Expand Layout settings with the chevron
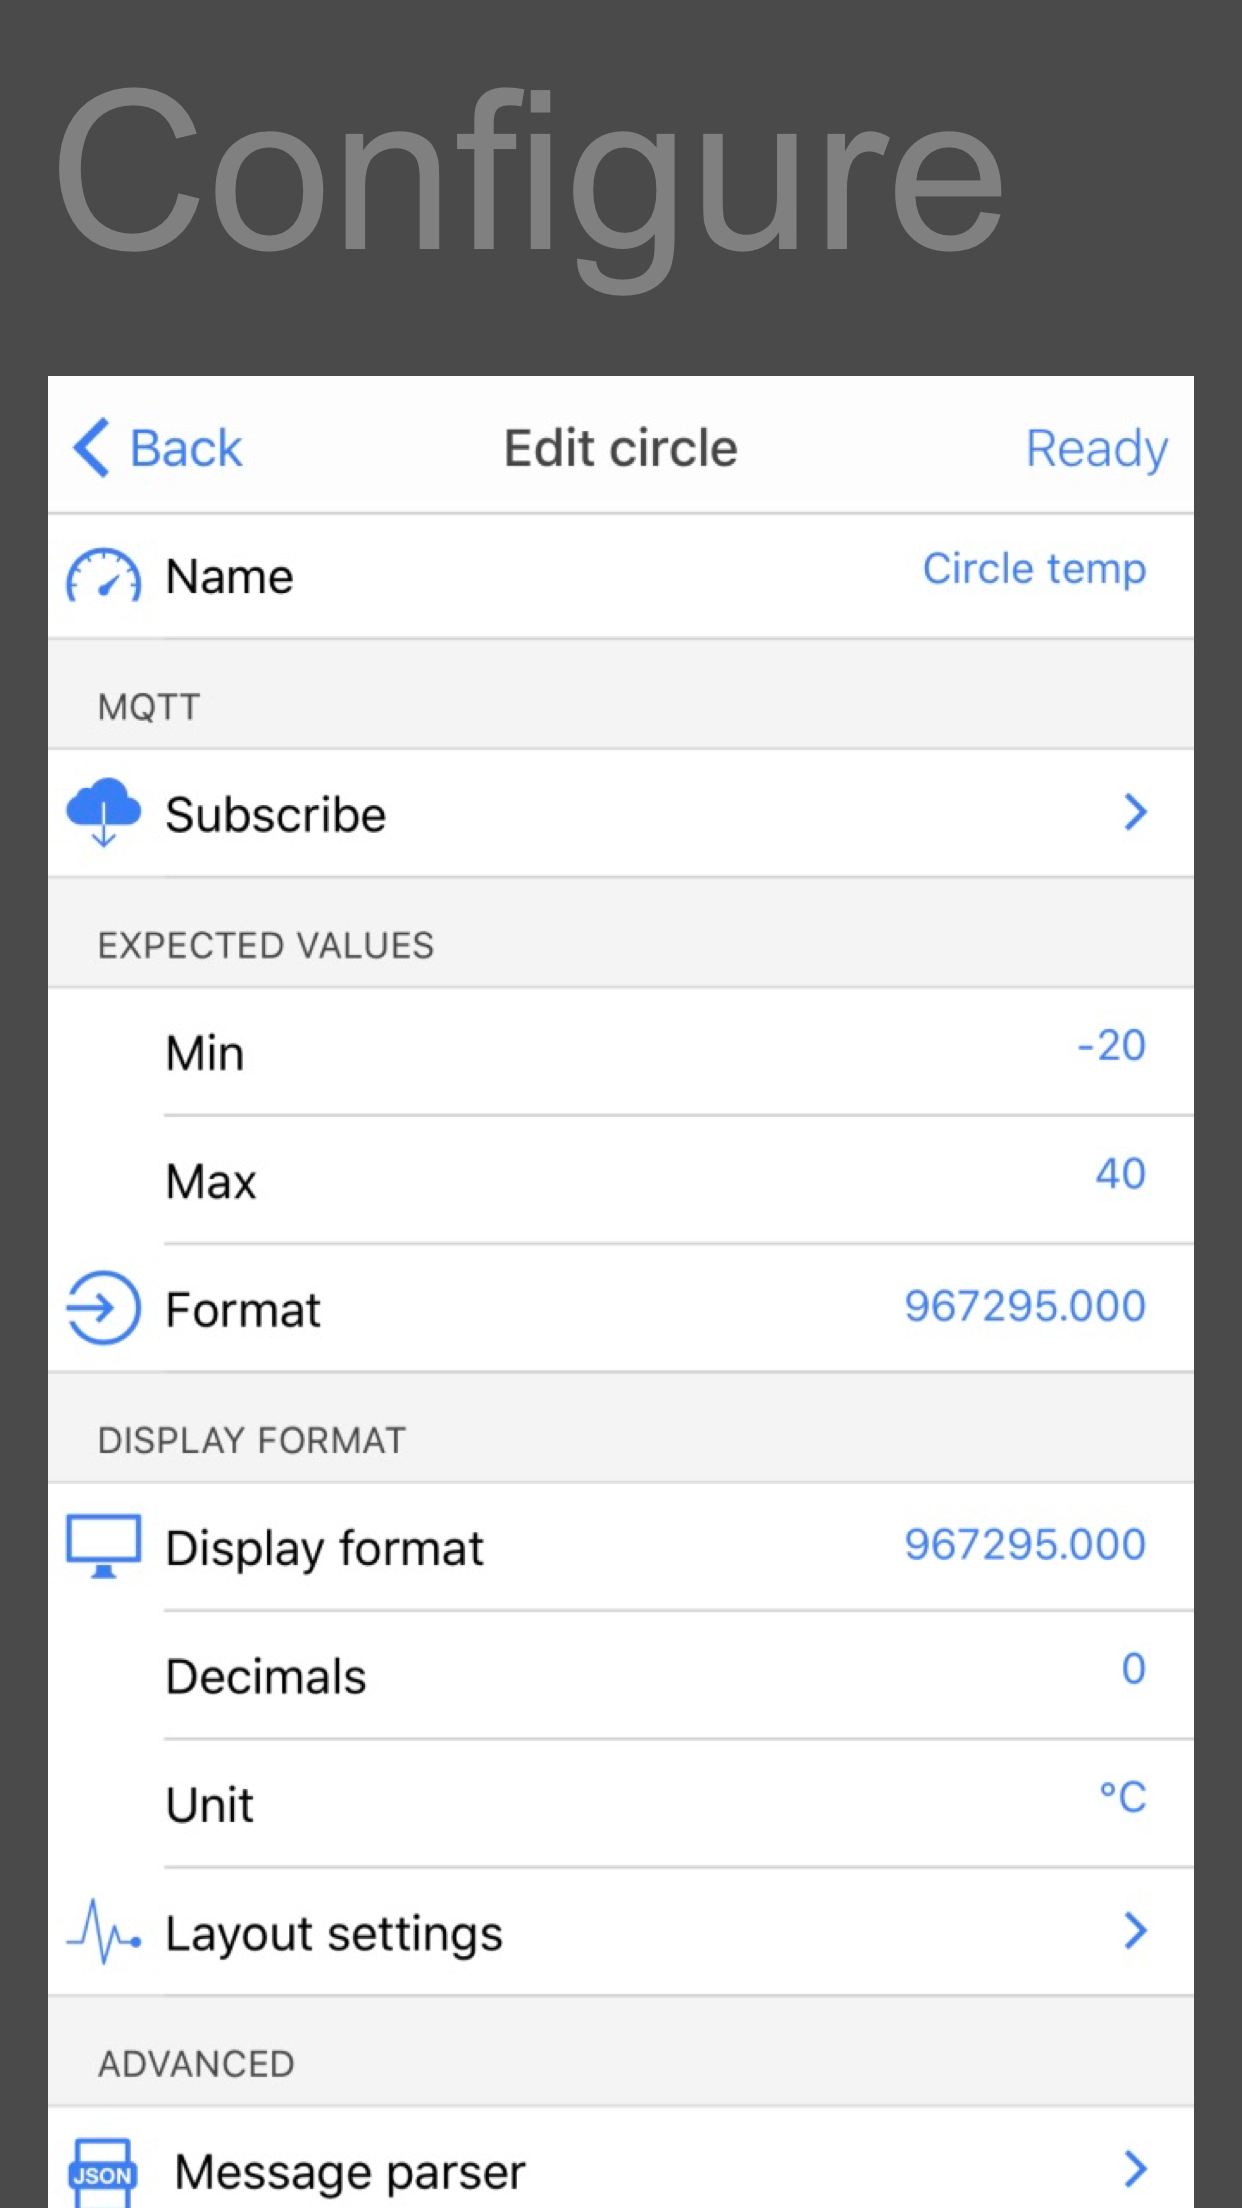This screenshot has width=1242, height=2208. pyautogui.click(x=1135, y=1931)
